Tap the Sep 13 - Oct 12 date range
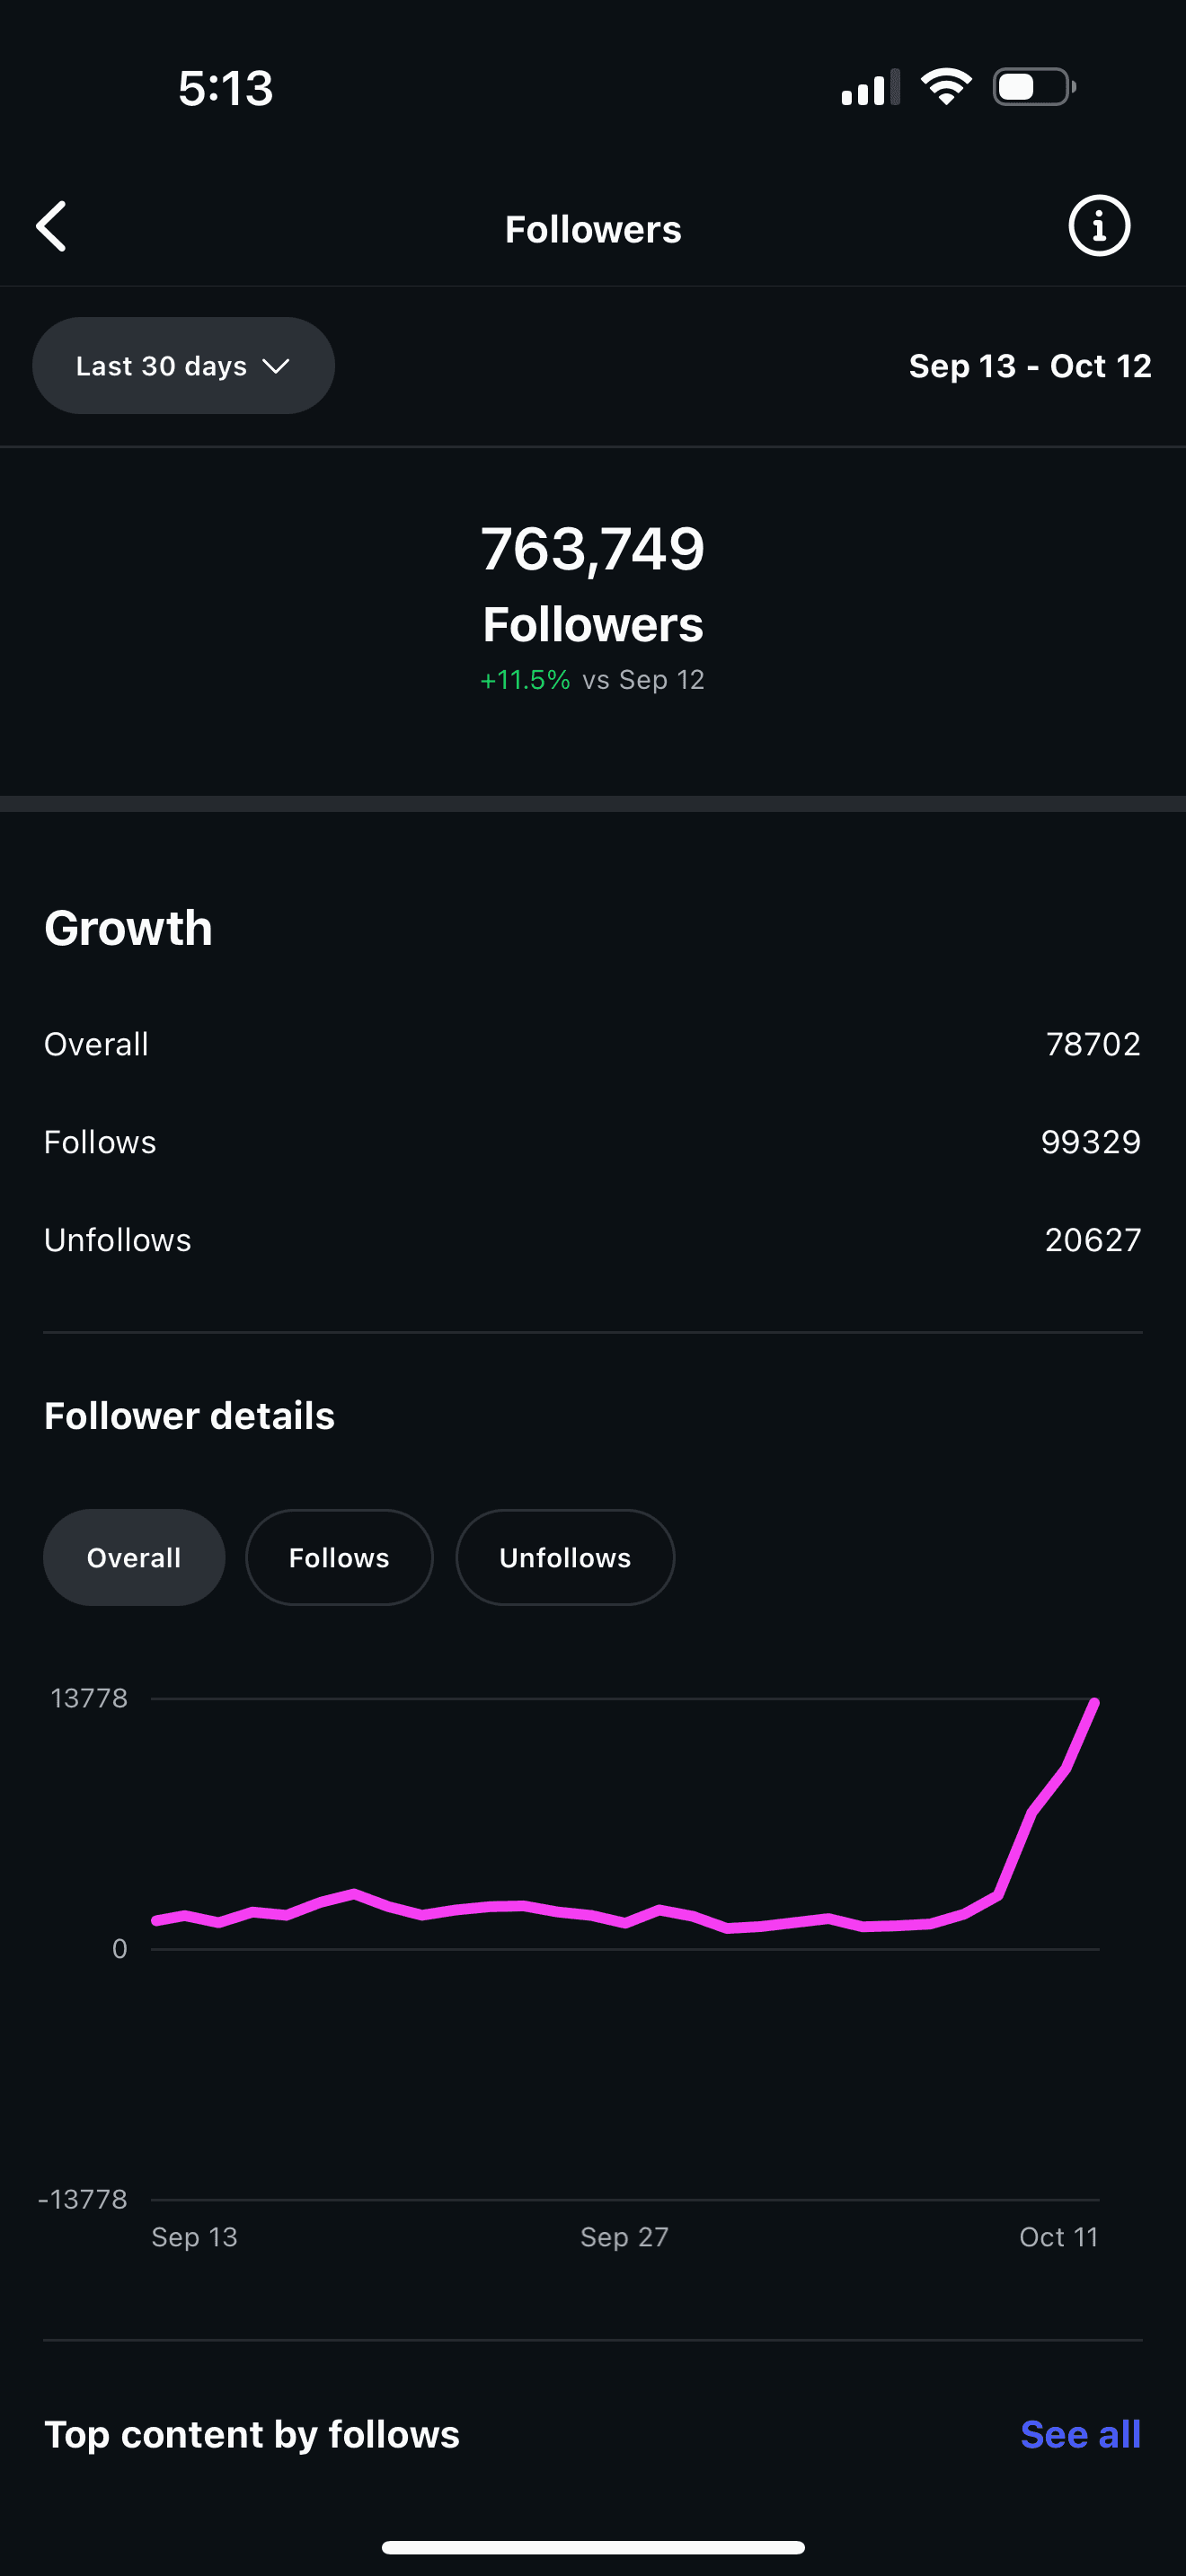 coord(1029,366)
